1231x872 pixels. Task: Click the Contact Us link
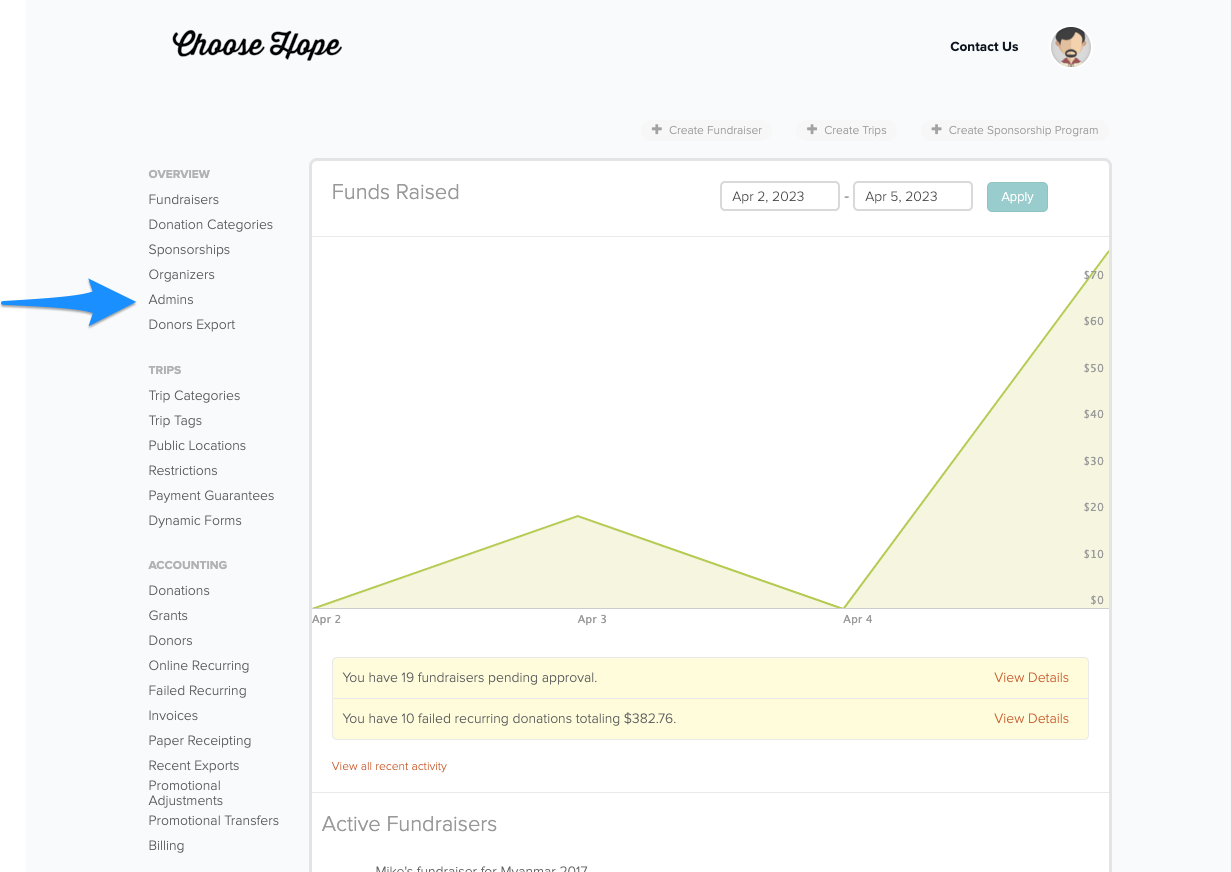(984, 47)
